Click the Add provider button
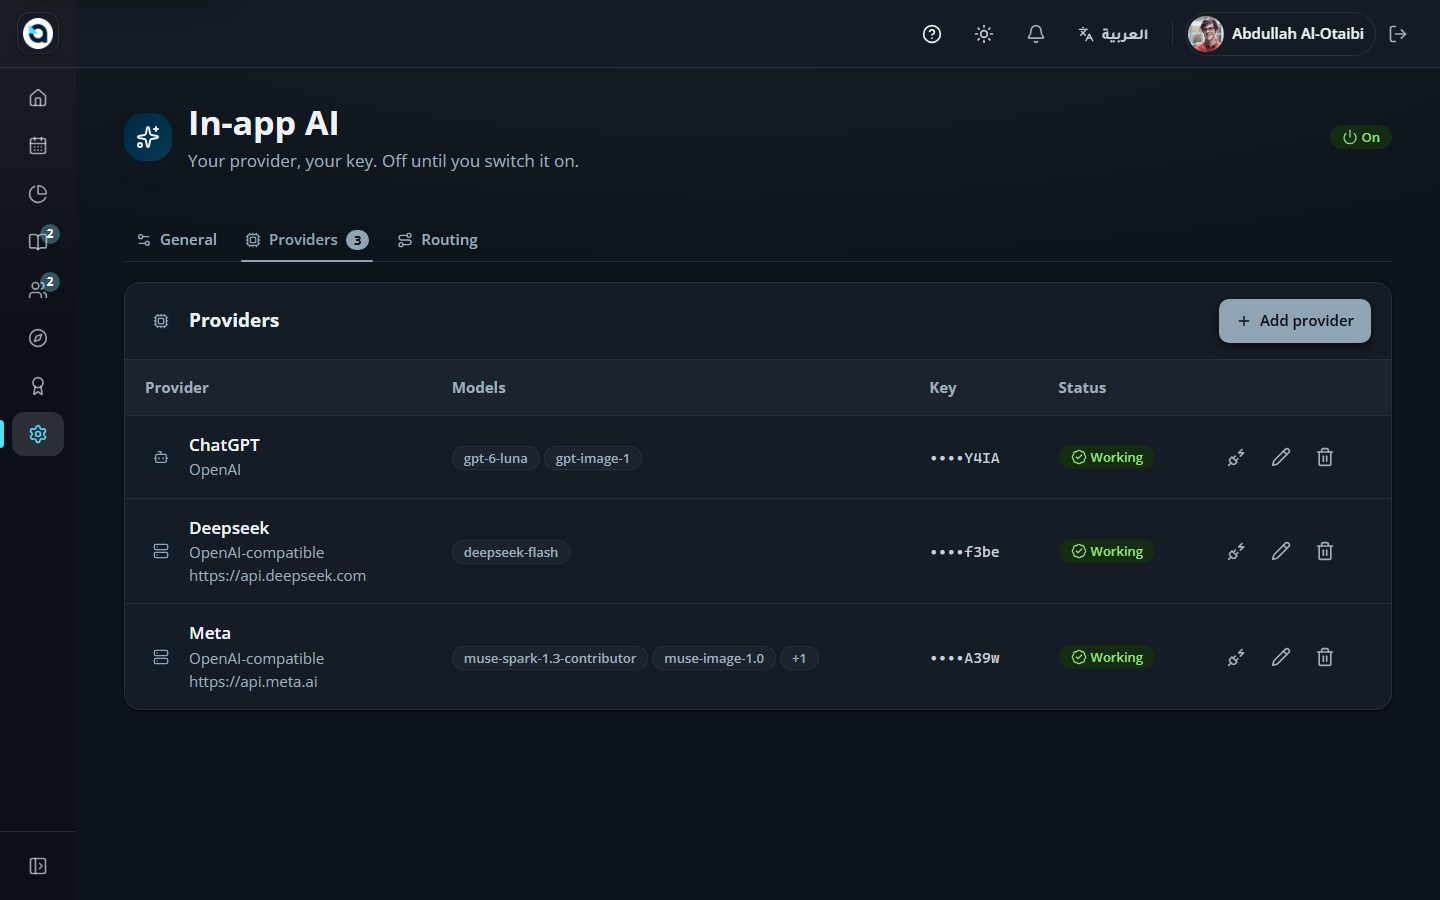Screen dimensions: 1440x900 click(1295, 321)
